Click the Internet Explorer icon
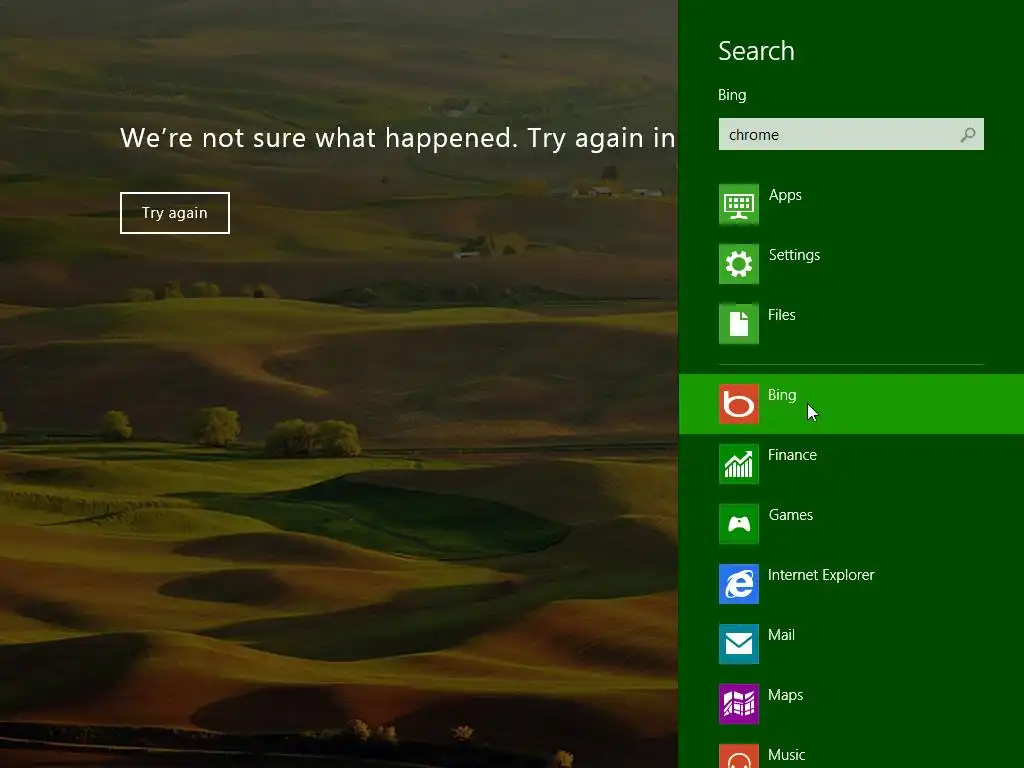 coord(739,584)
